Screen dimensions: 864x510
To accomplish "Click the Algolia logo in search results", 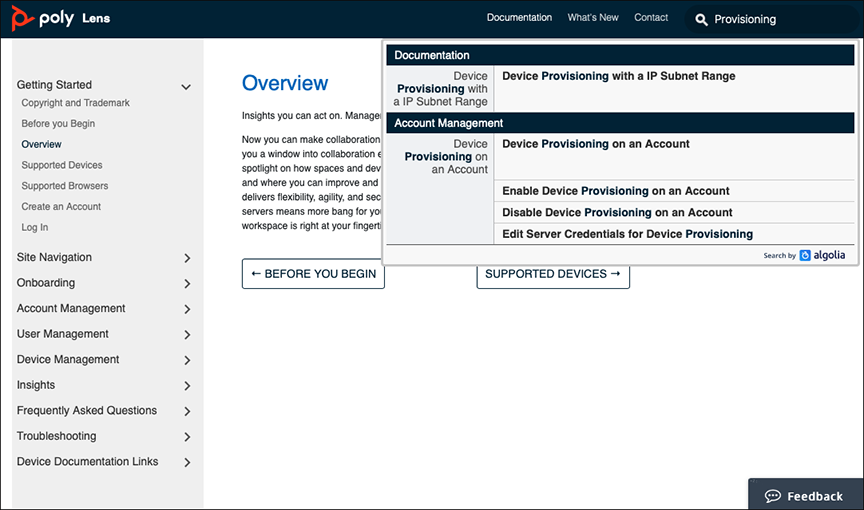I will coord(822,255).
